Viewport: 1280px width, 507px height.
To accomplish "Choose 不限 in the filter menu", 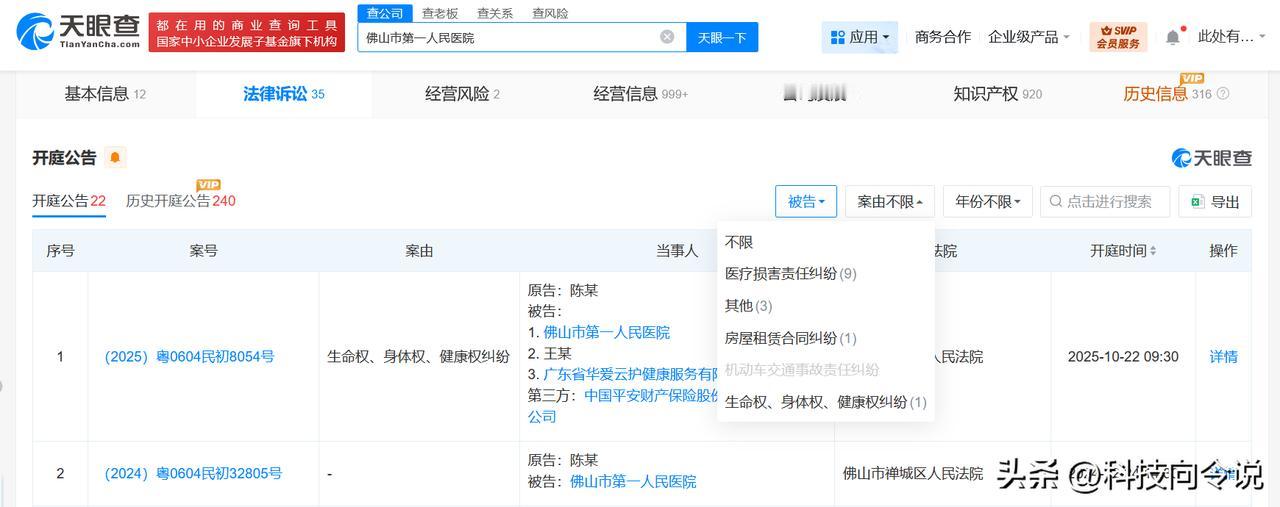I will (x=739, y=242).
